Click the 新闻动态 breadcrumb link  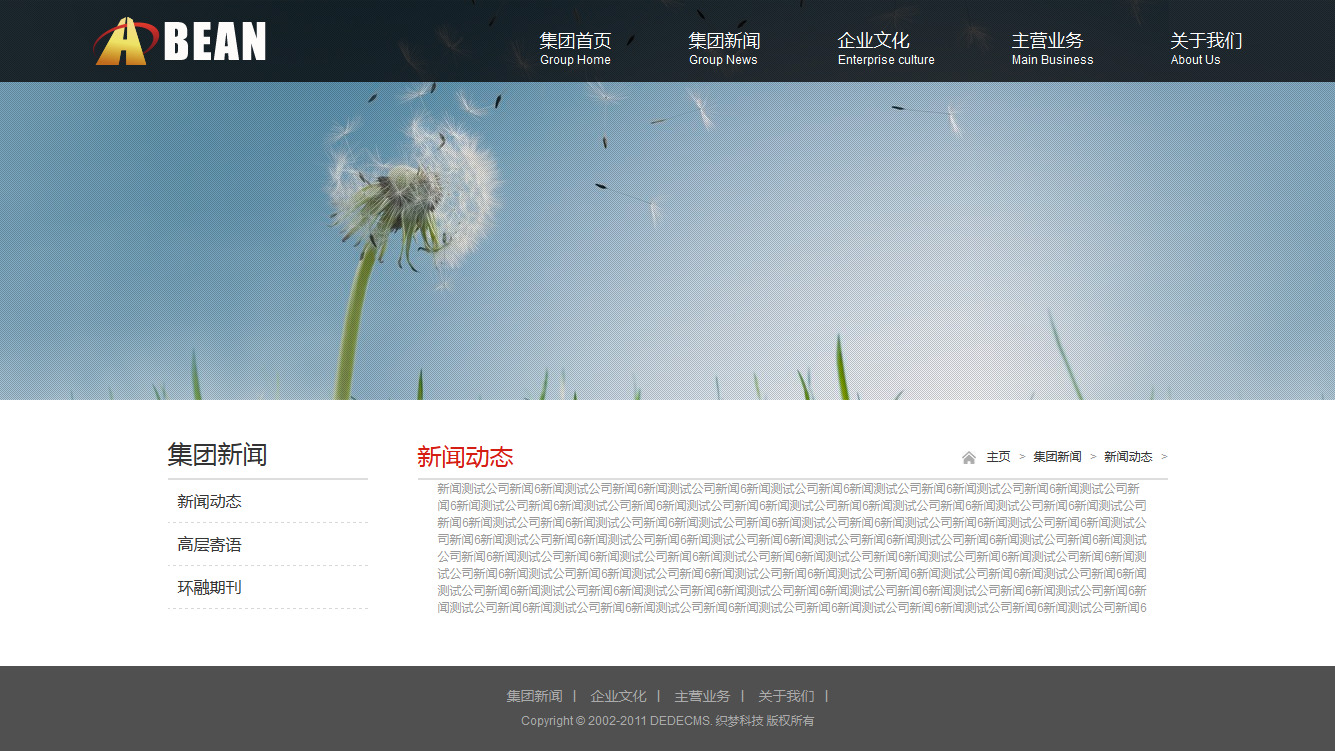click(x=1128, y=457)
